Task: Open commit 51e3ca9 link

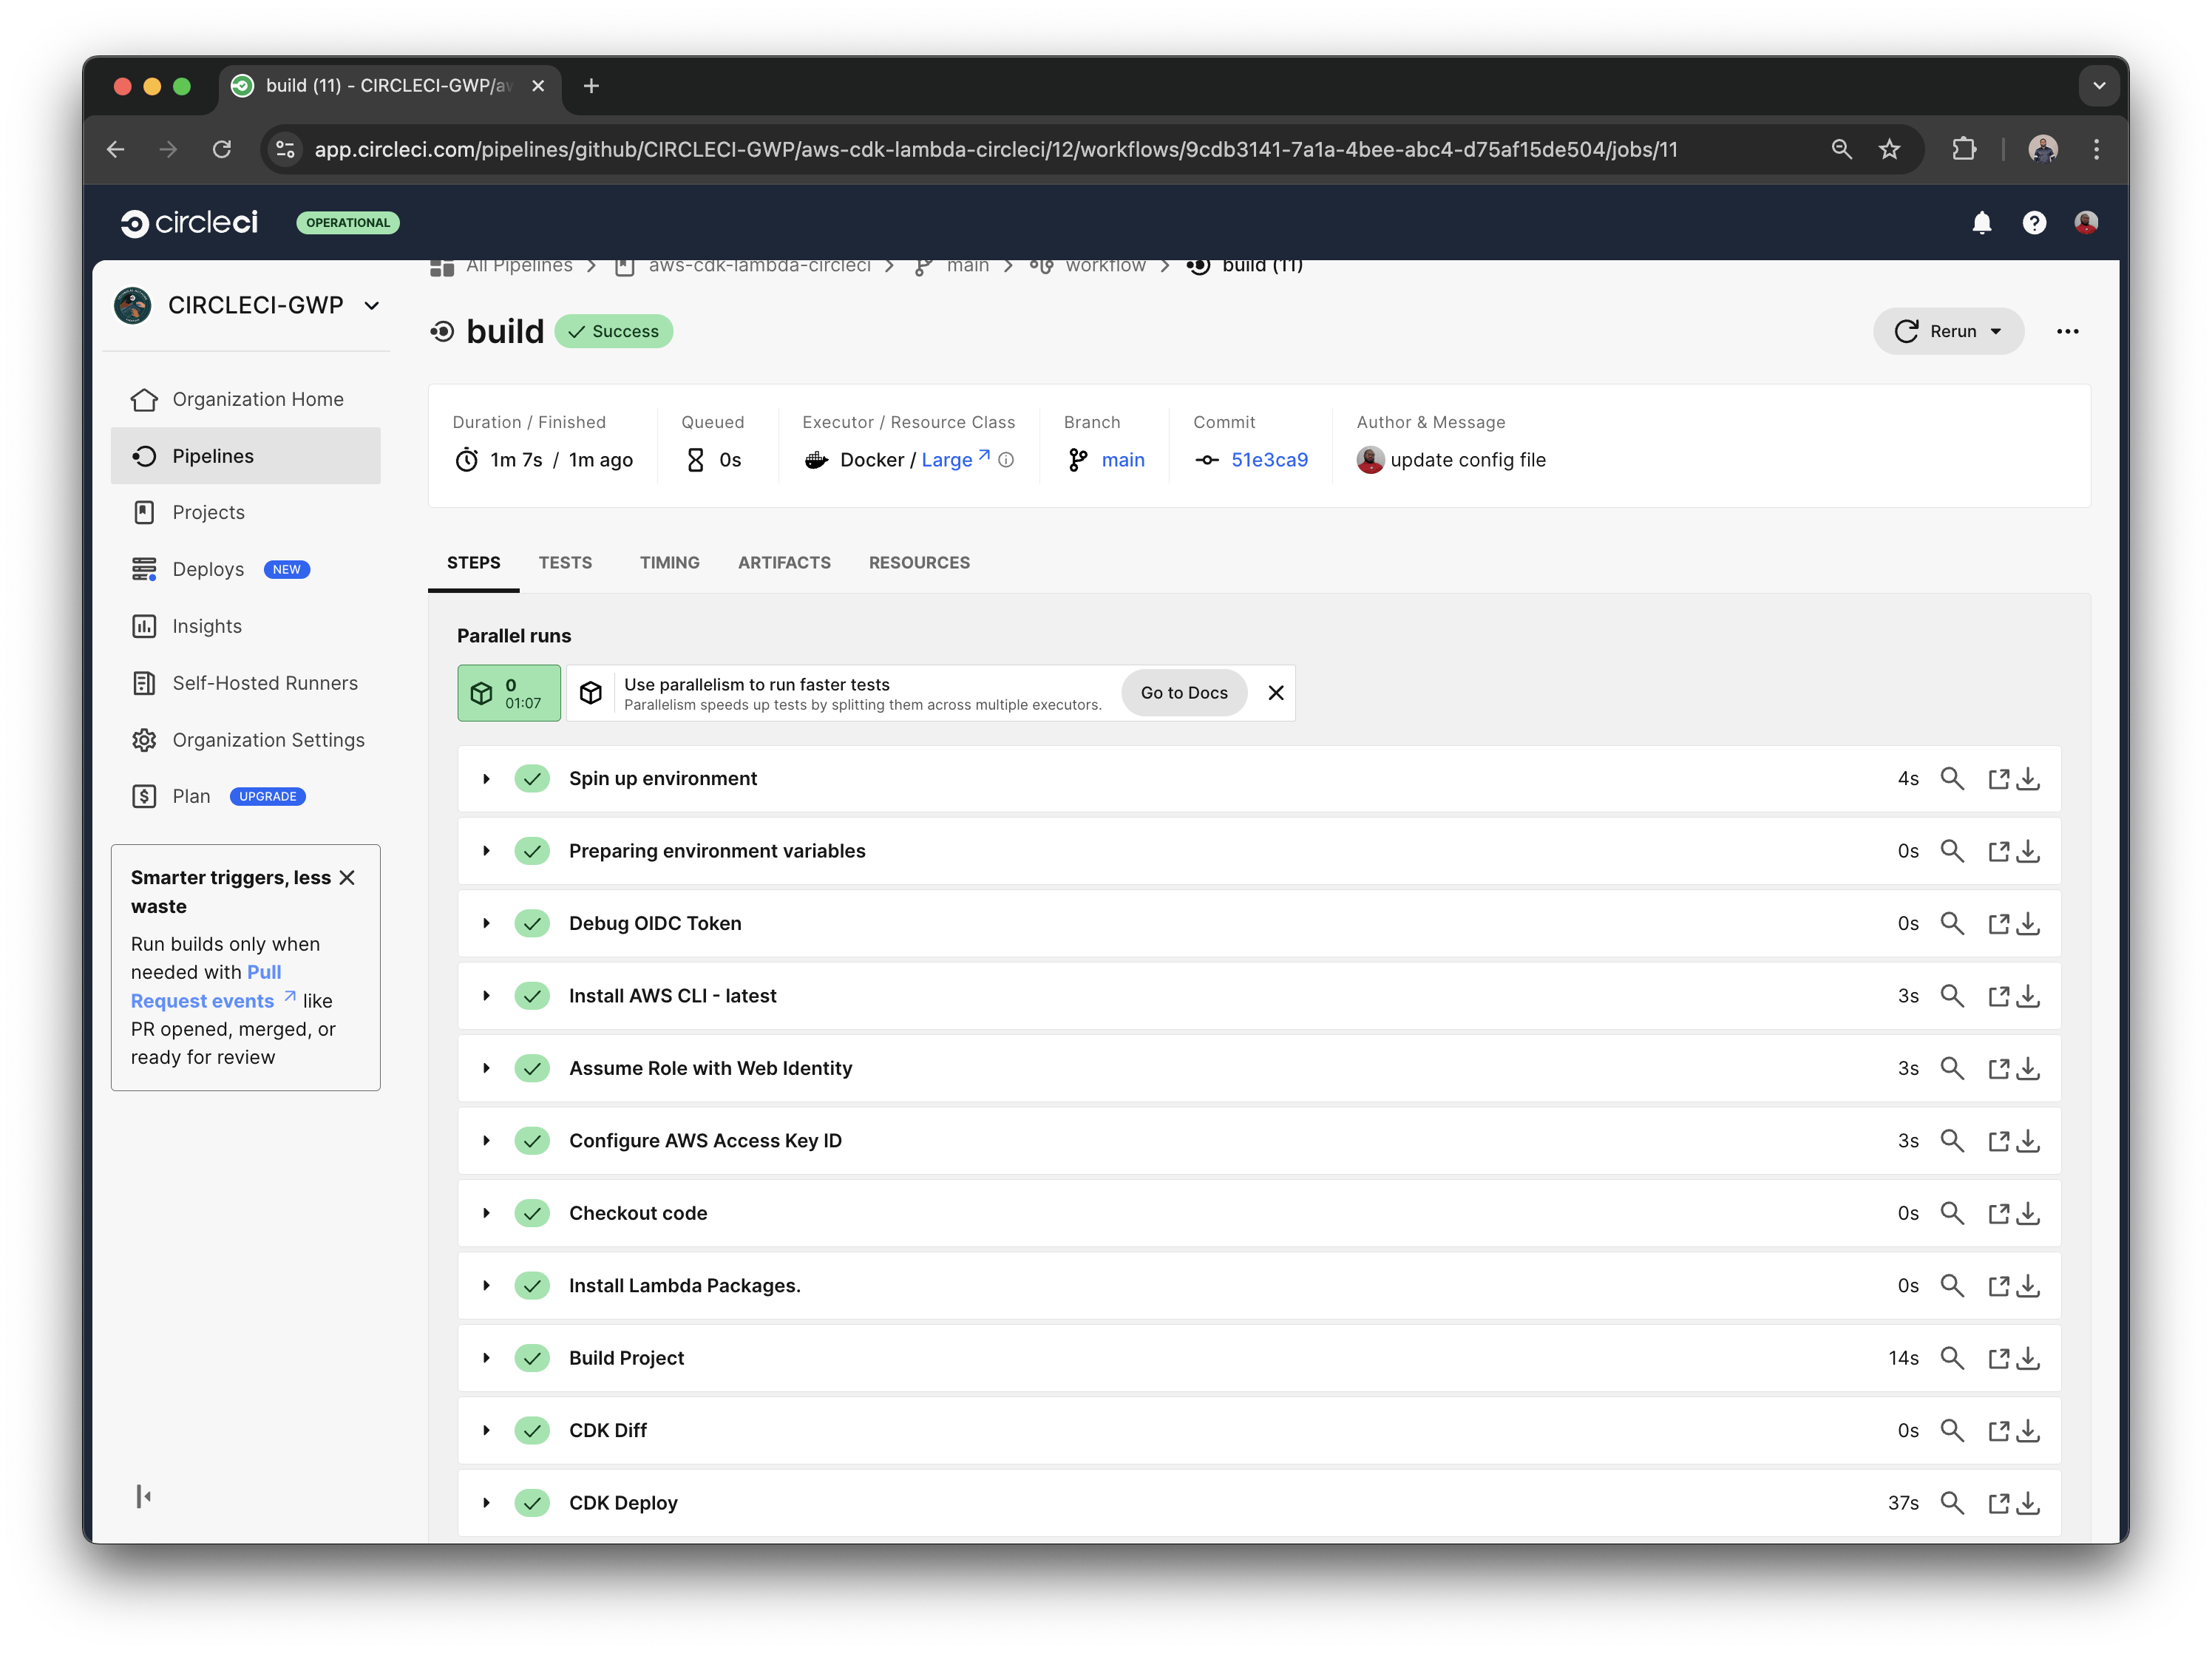Action: point(1269,459)
